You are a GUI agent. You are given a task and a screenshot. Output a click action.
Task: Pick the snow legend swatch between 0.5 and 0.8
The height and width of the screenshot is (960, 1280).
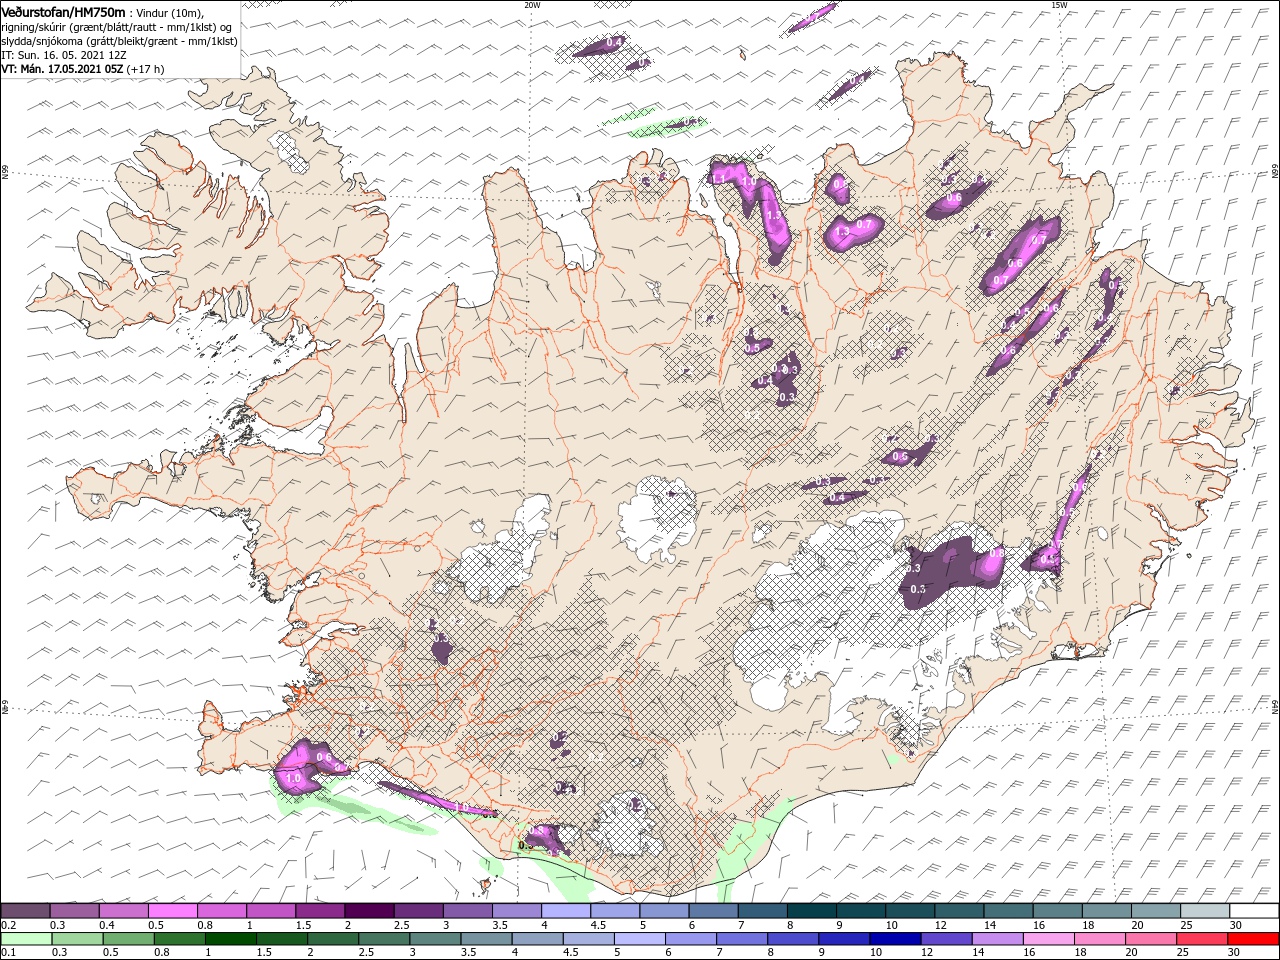[x=172, y=910]
